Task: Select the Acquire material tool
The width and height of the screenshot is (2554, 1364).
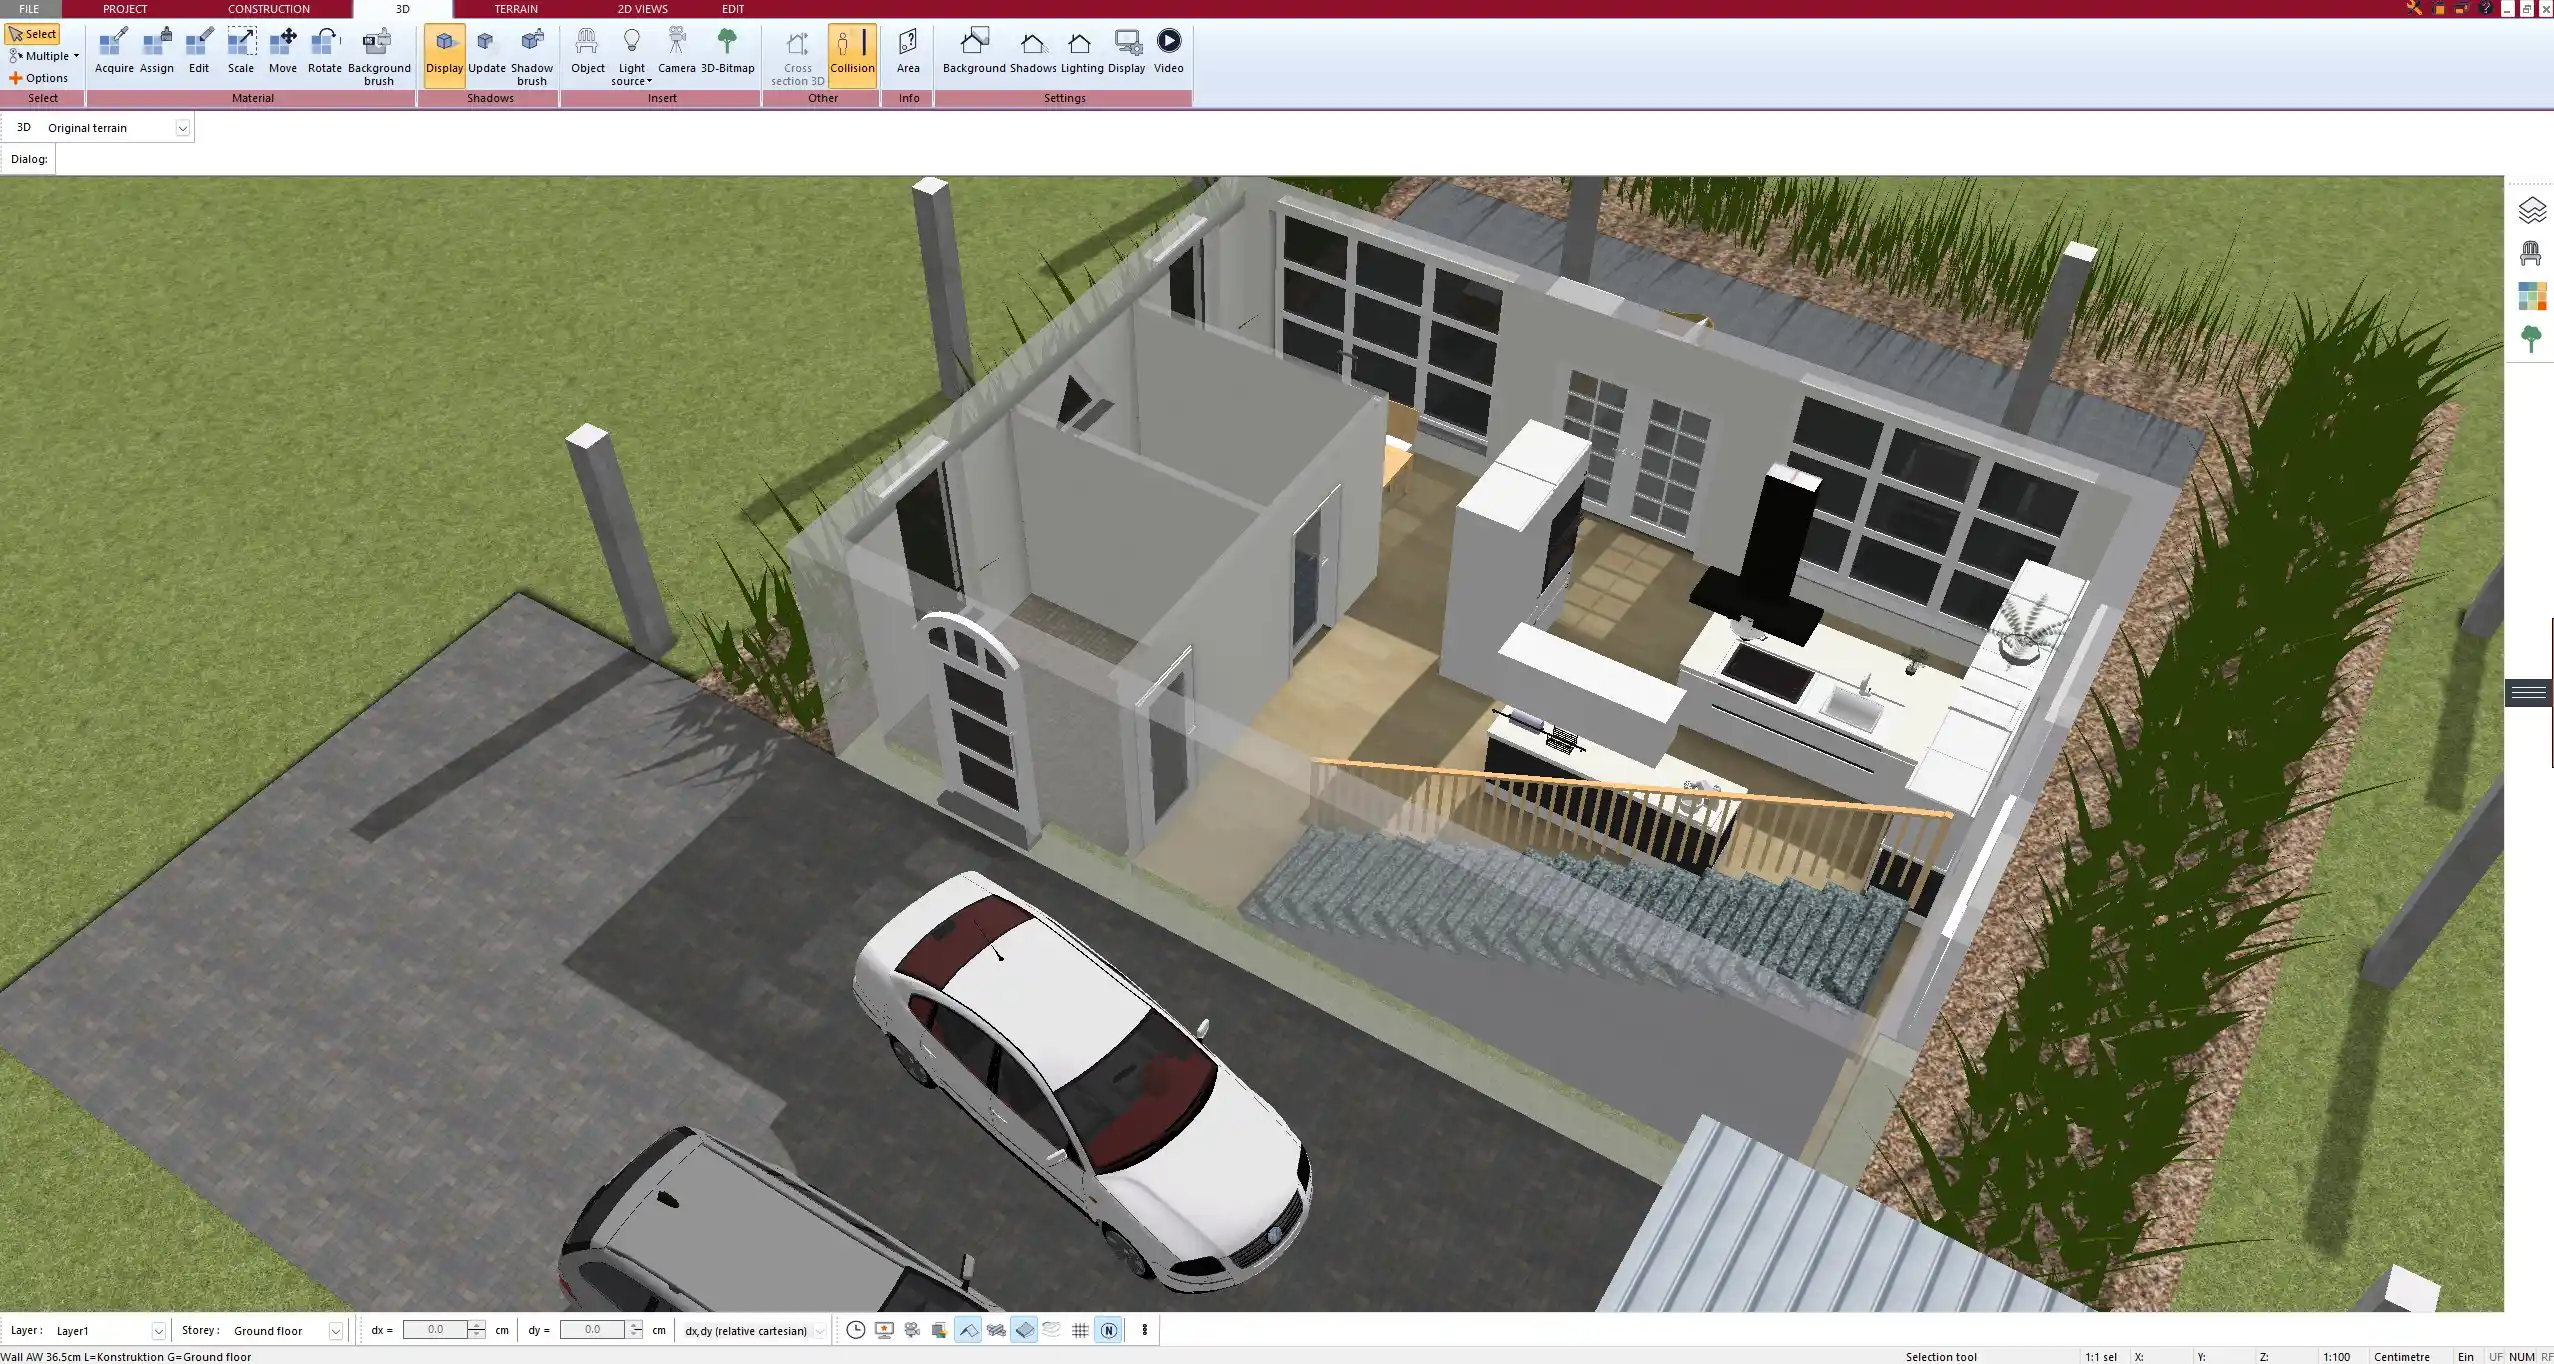Action: click(x=114, y=51)
